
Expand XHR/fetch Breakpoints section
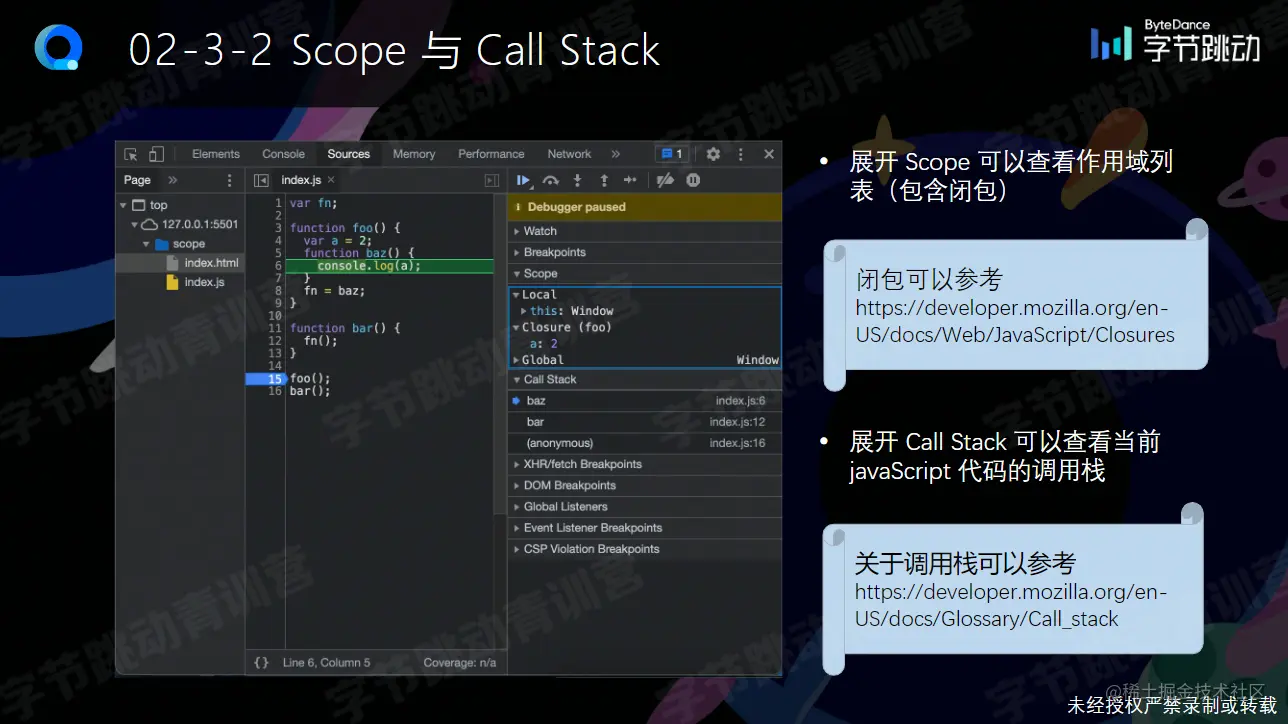coord(644,464)
